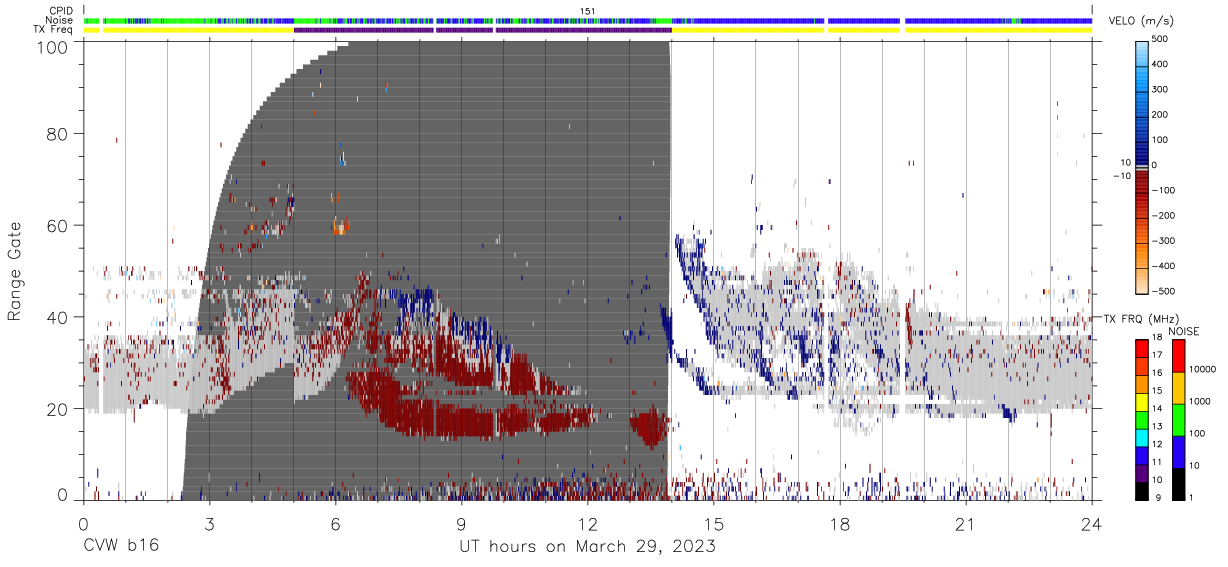Click the 20 tick on Range Gate axis
This screenshot has width=1228, height=567.
(58, 409)
